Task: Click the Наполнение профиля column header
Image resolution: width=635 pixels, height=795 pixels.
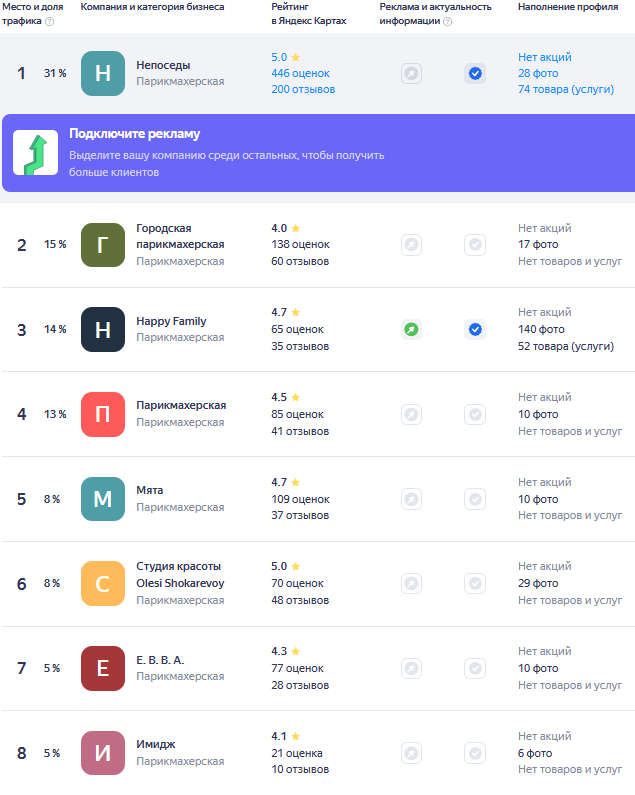Action: 568,7
